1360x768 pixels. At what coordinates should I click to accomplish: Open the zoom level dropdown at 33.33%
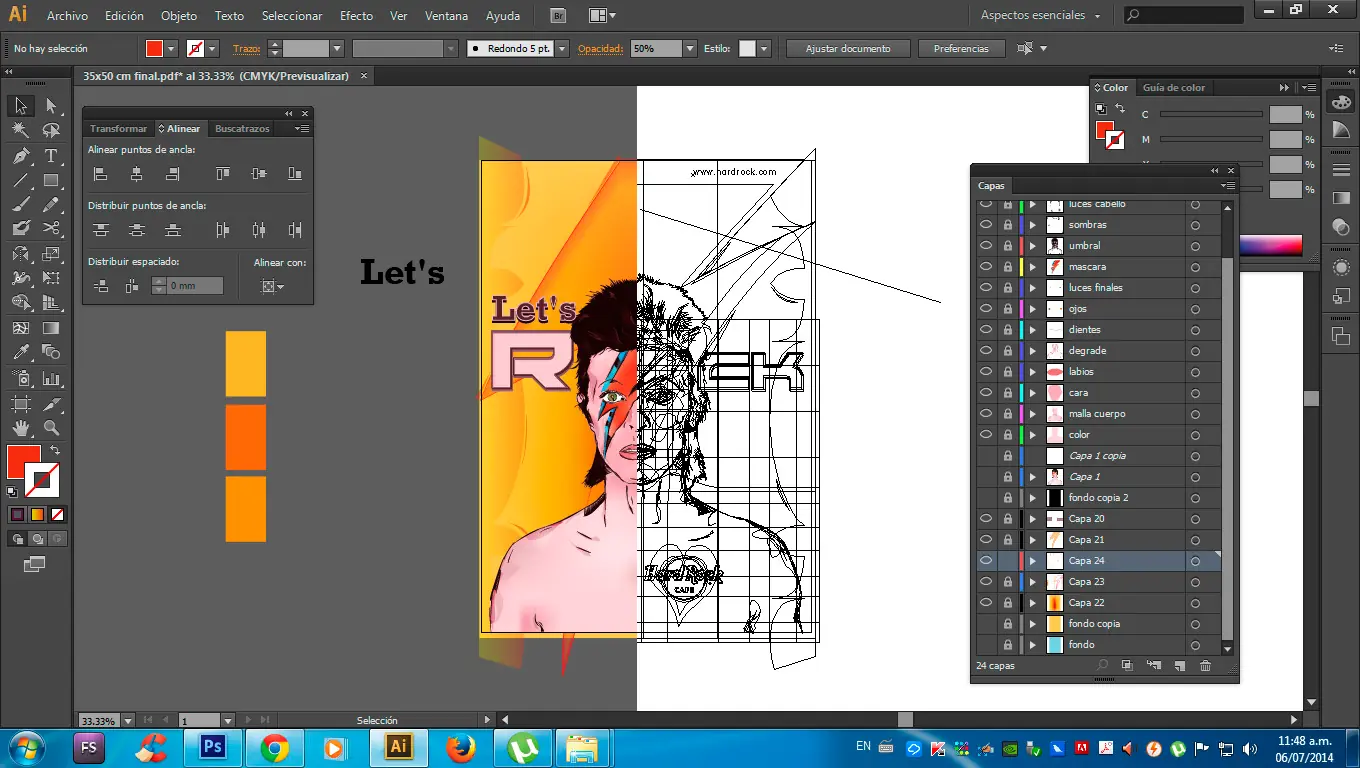127,720
